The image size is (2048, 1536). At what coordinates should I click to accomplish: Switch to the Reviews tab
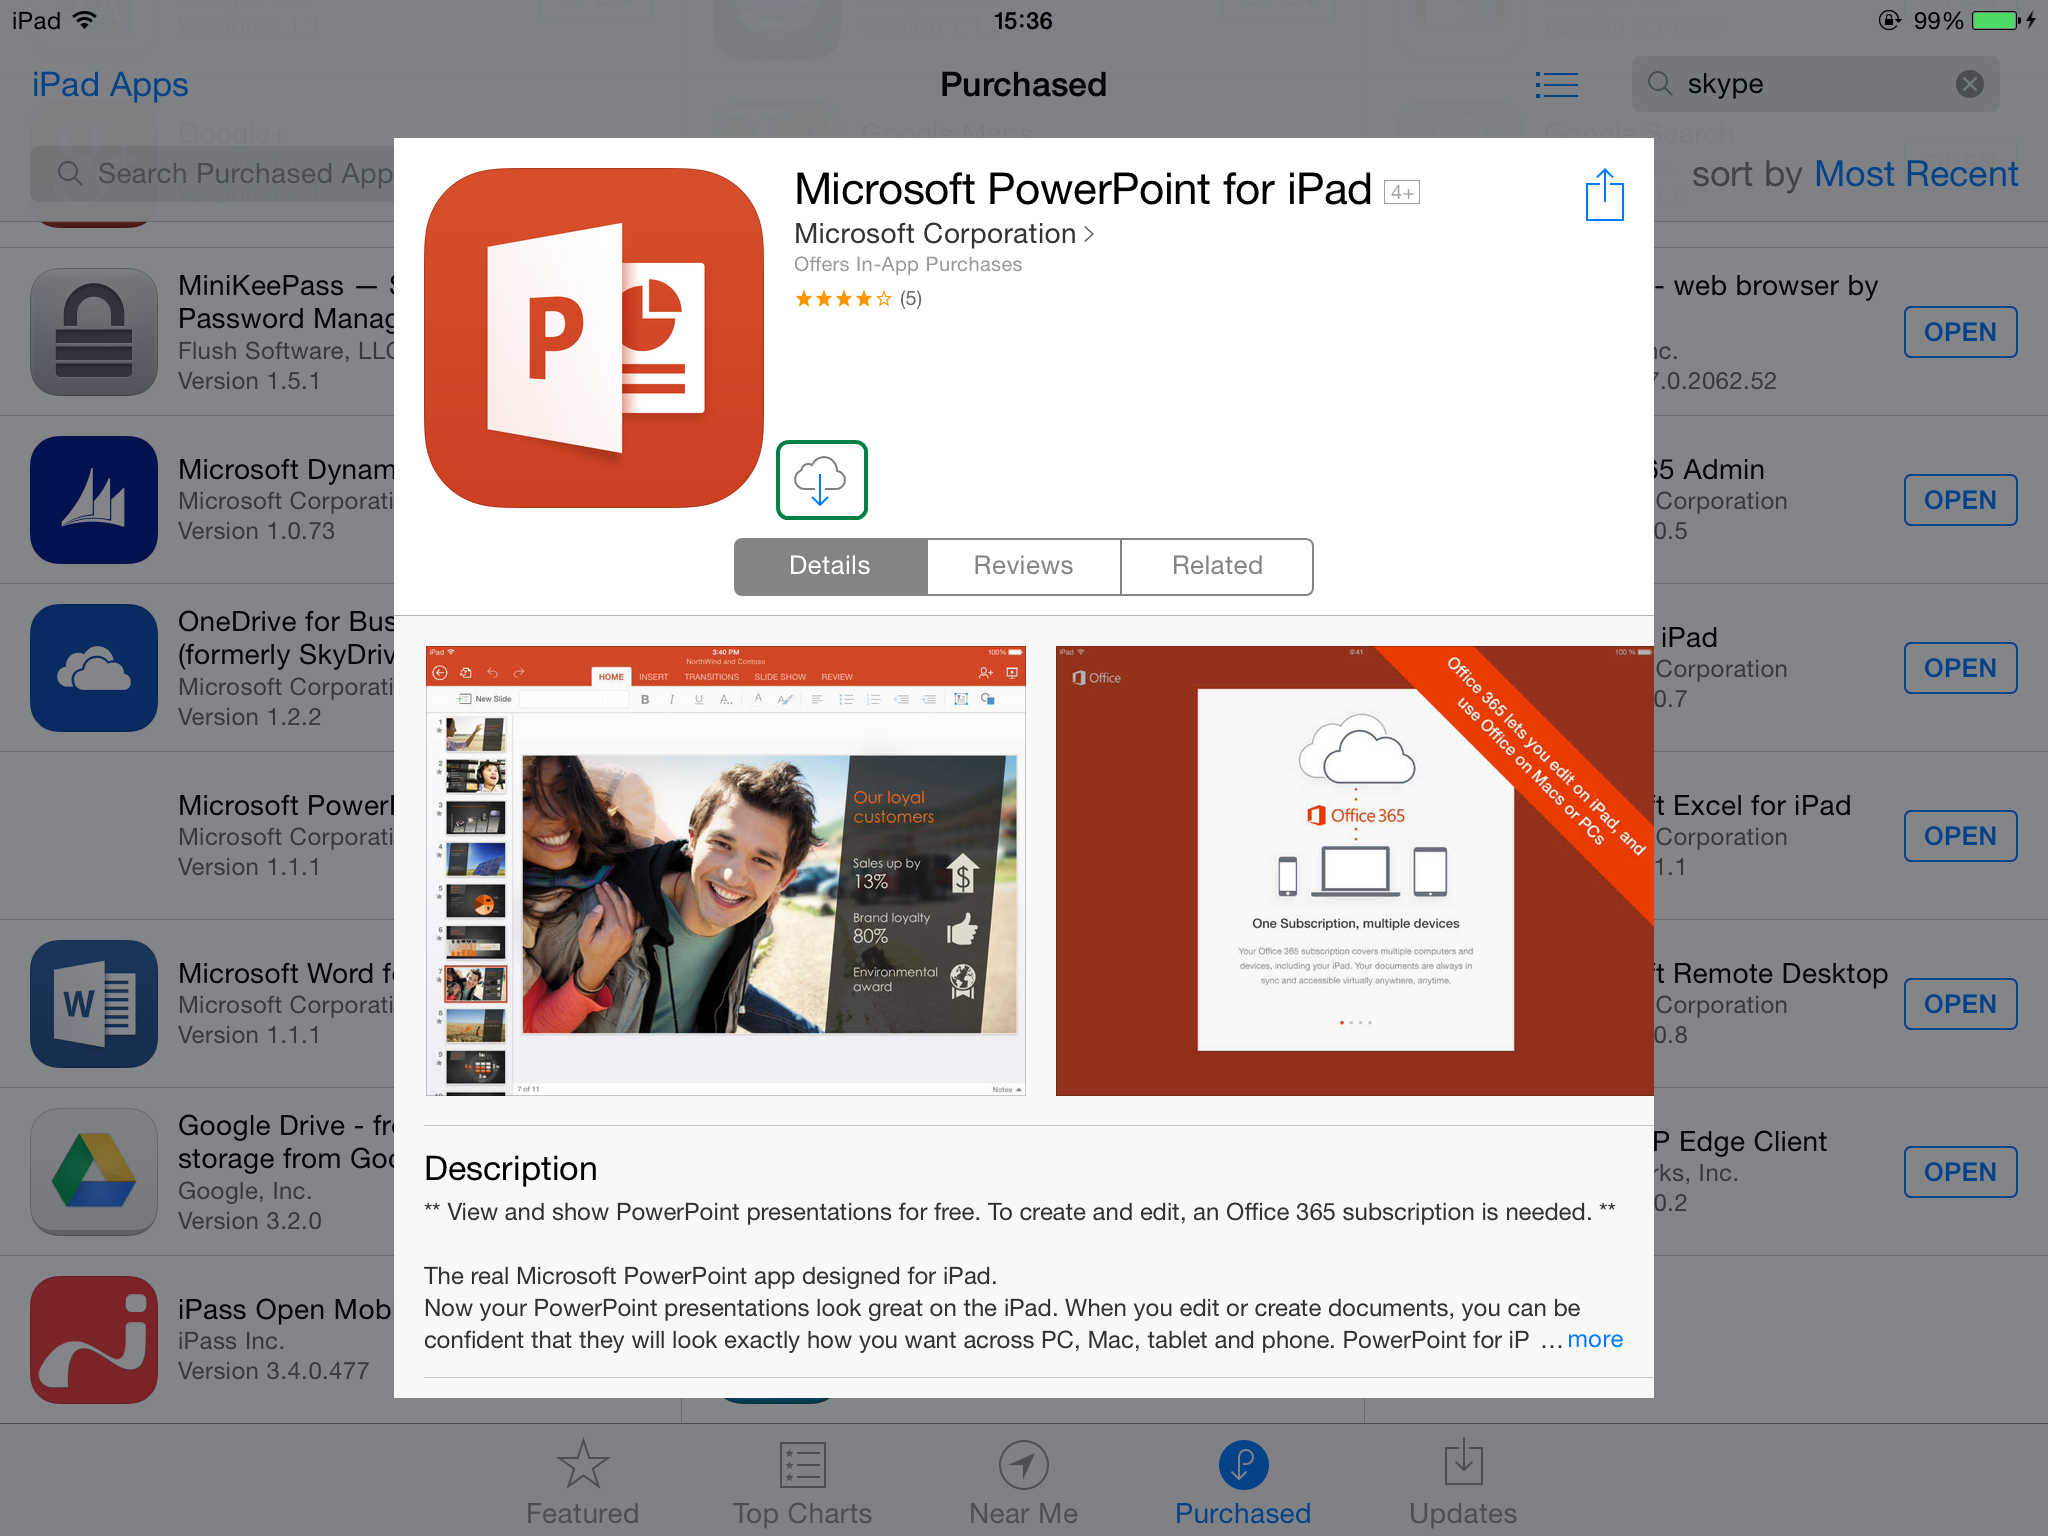pyautogui.click(x=1022, y=566)
